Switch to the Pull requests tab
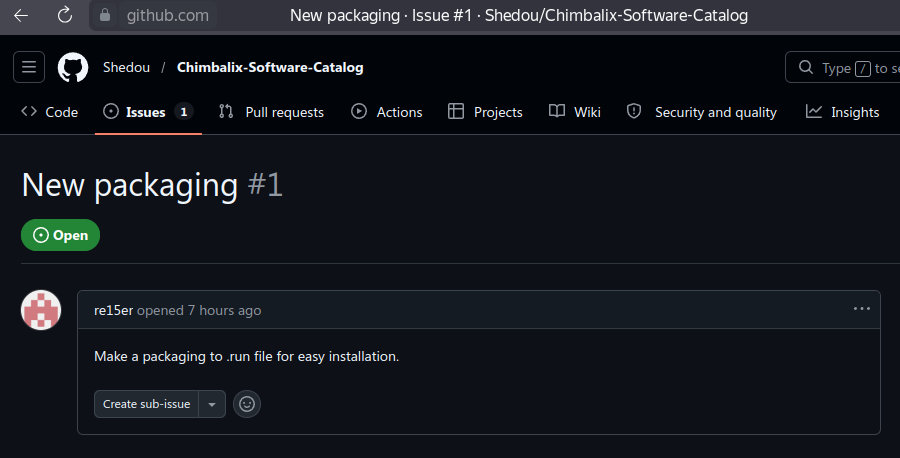Image resolution: width=900 pixels, height=458 pixels. (271, 112)
